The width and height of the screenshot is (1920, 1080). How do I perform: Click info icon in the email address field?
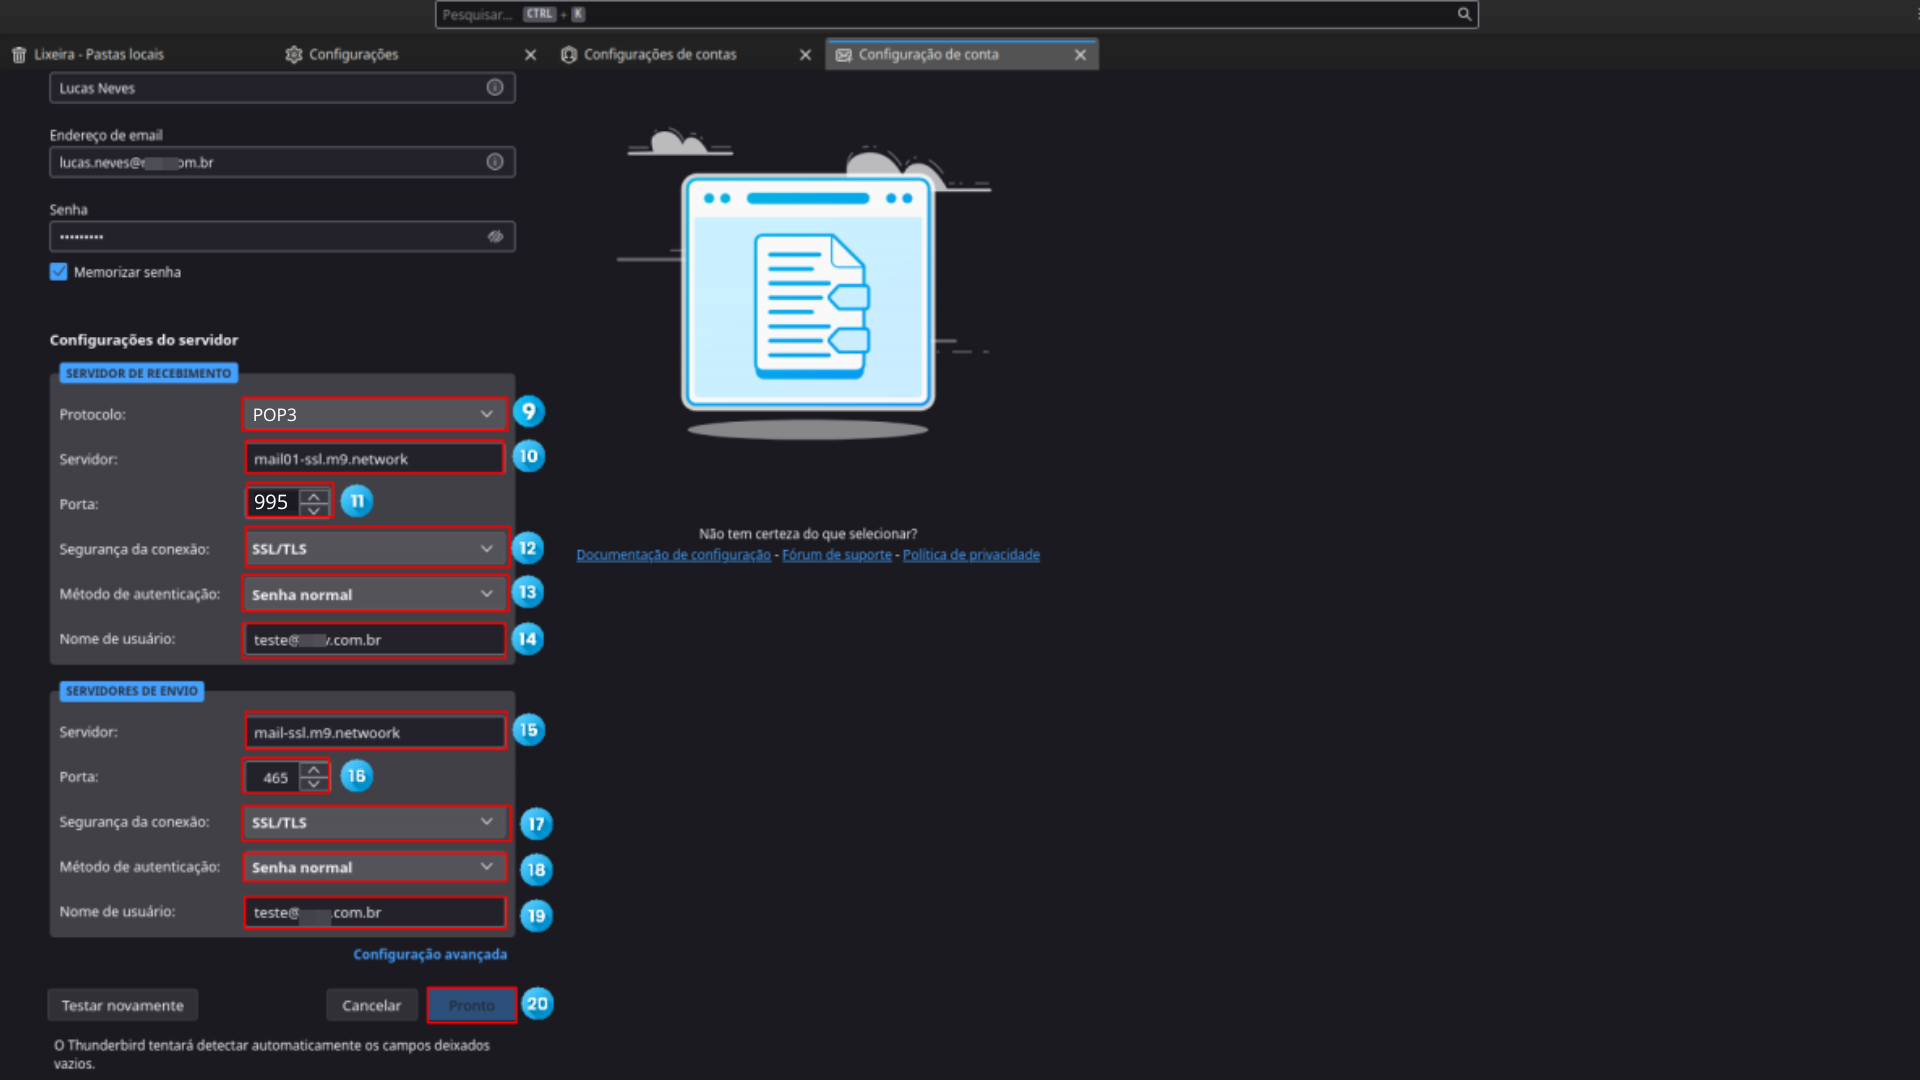[x=495, y=162]
